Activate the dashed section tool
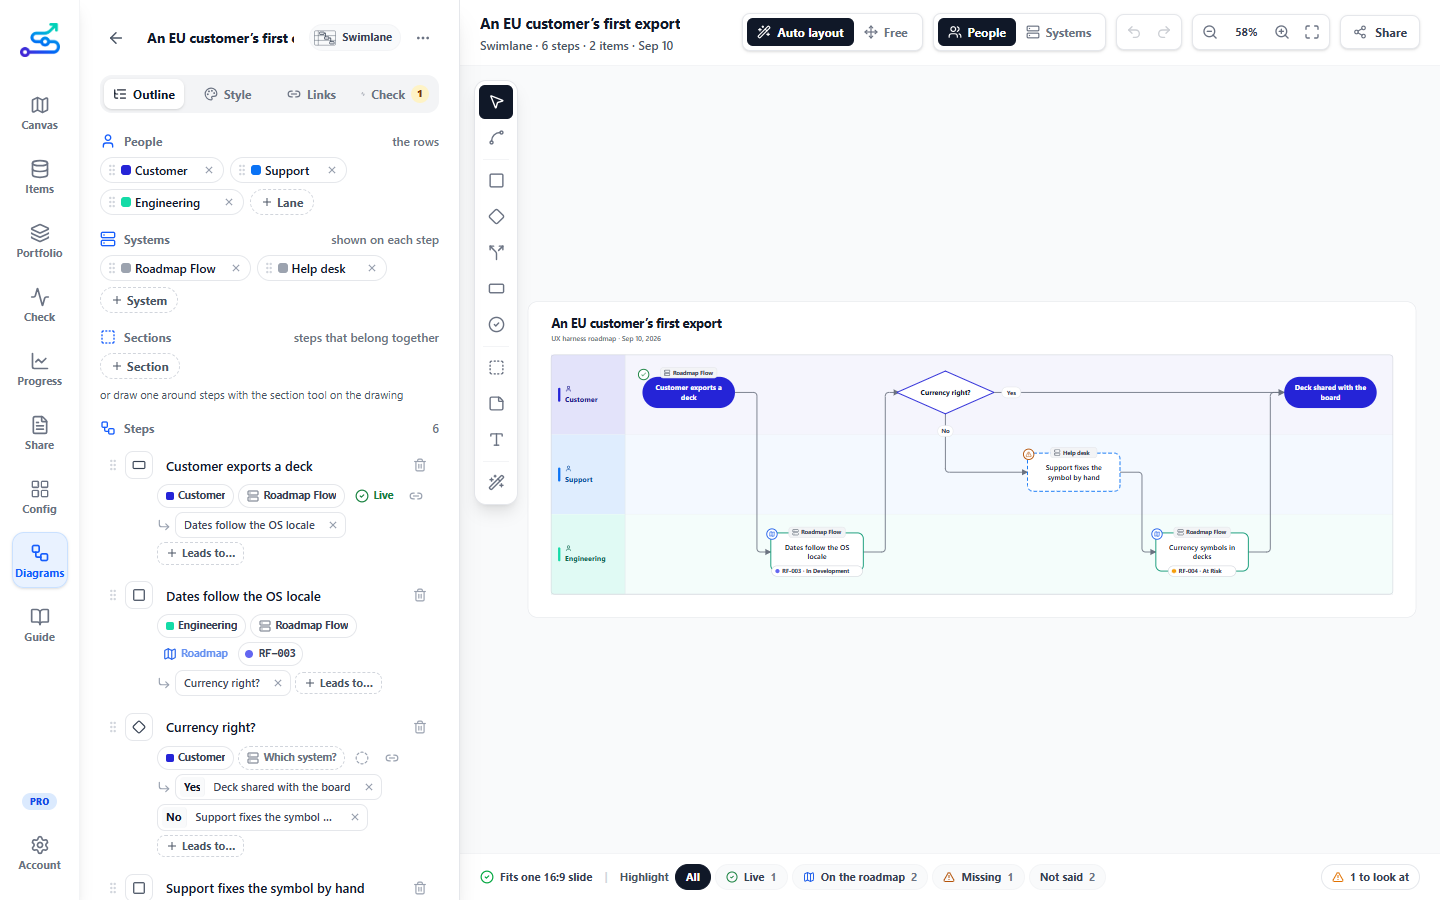1440x900 pixels. pos(496,368)
